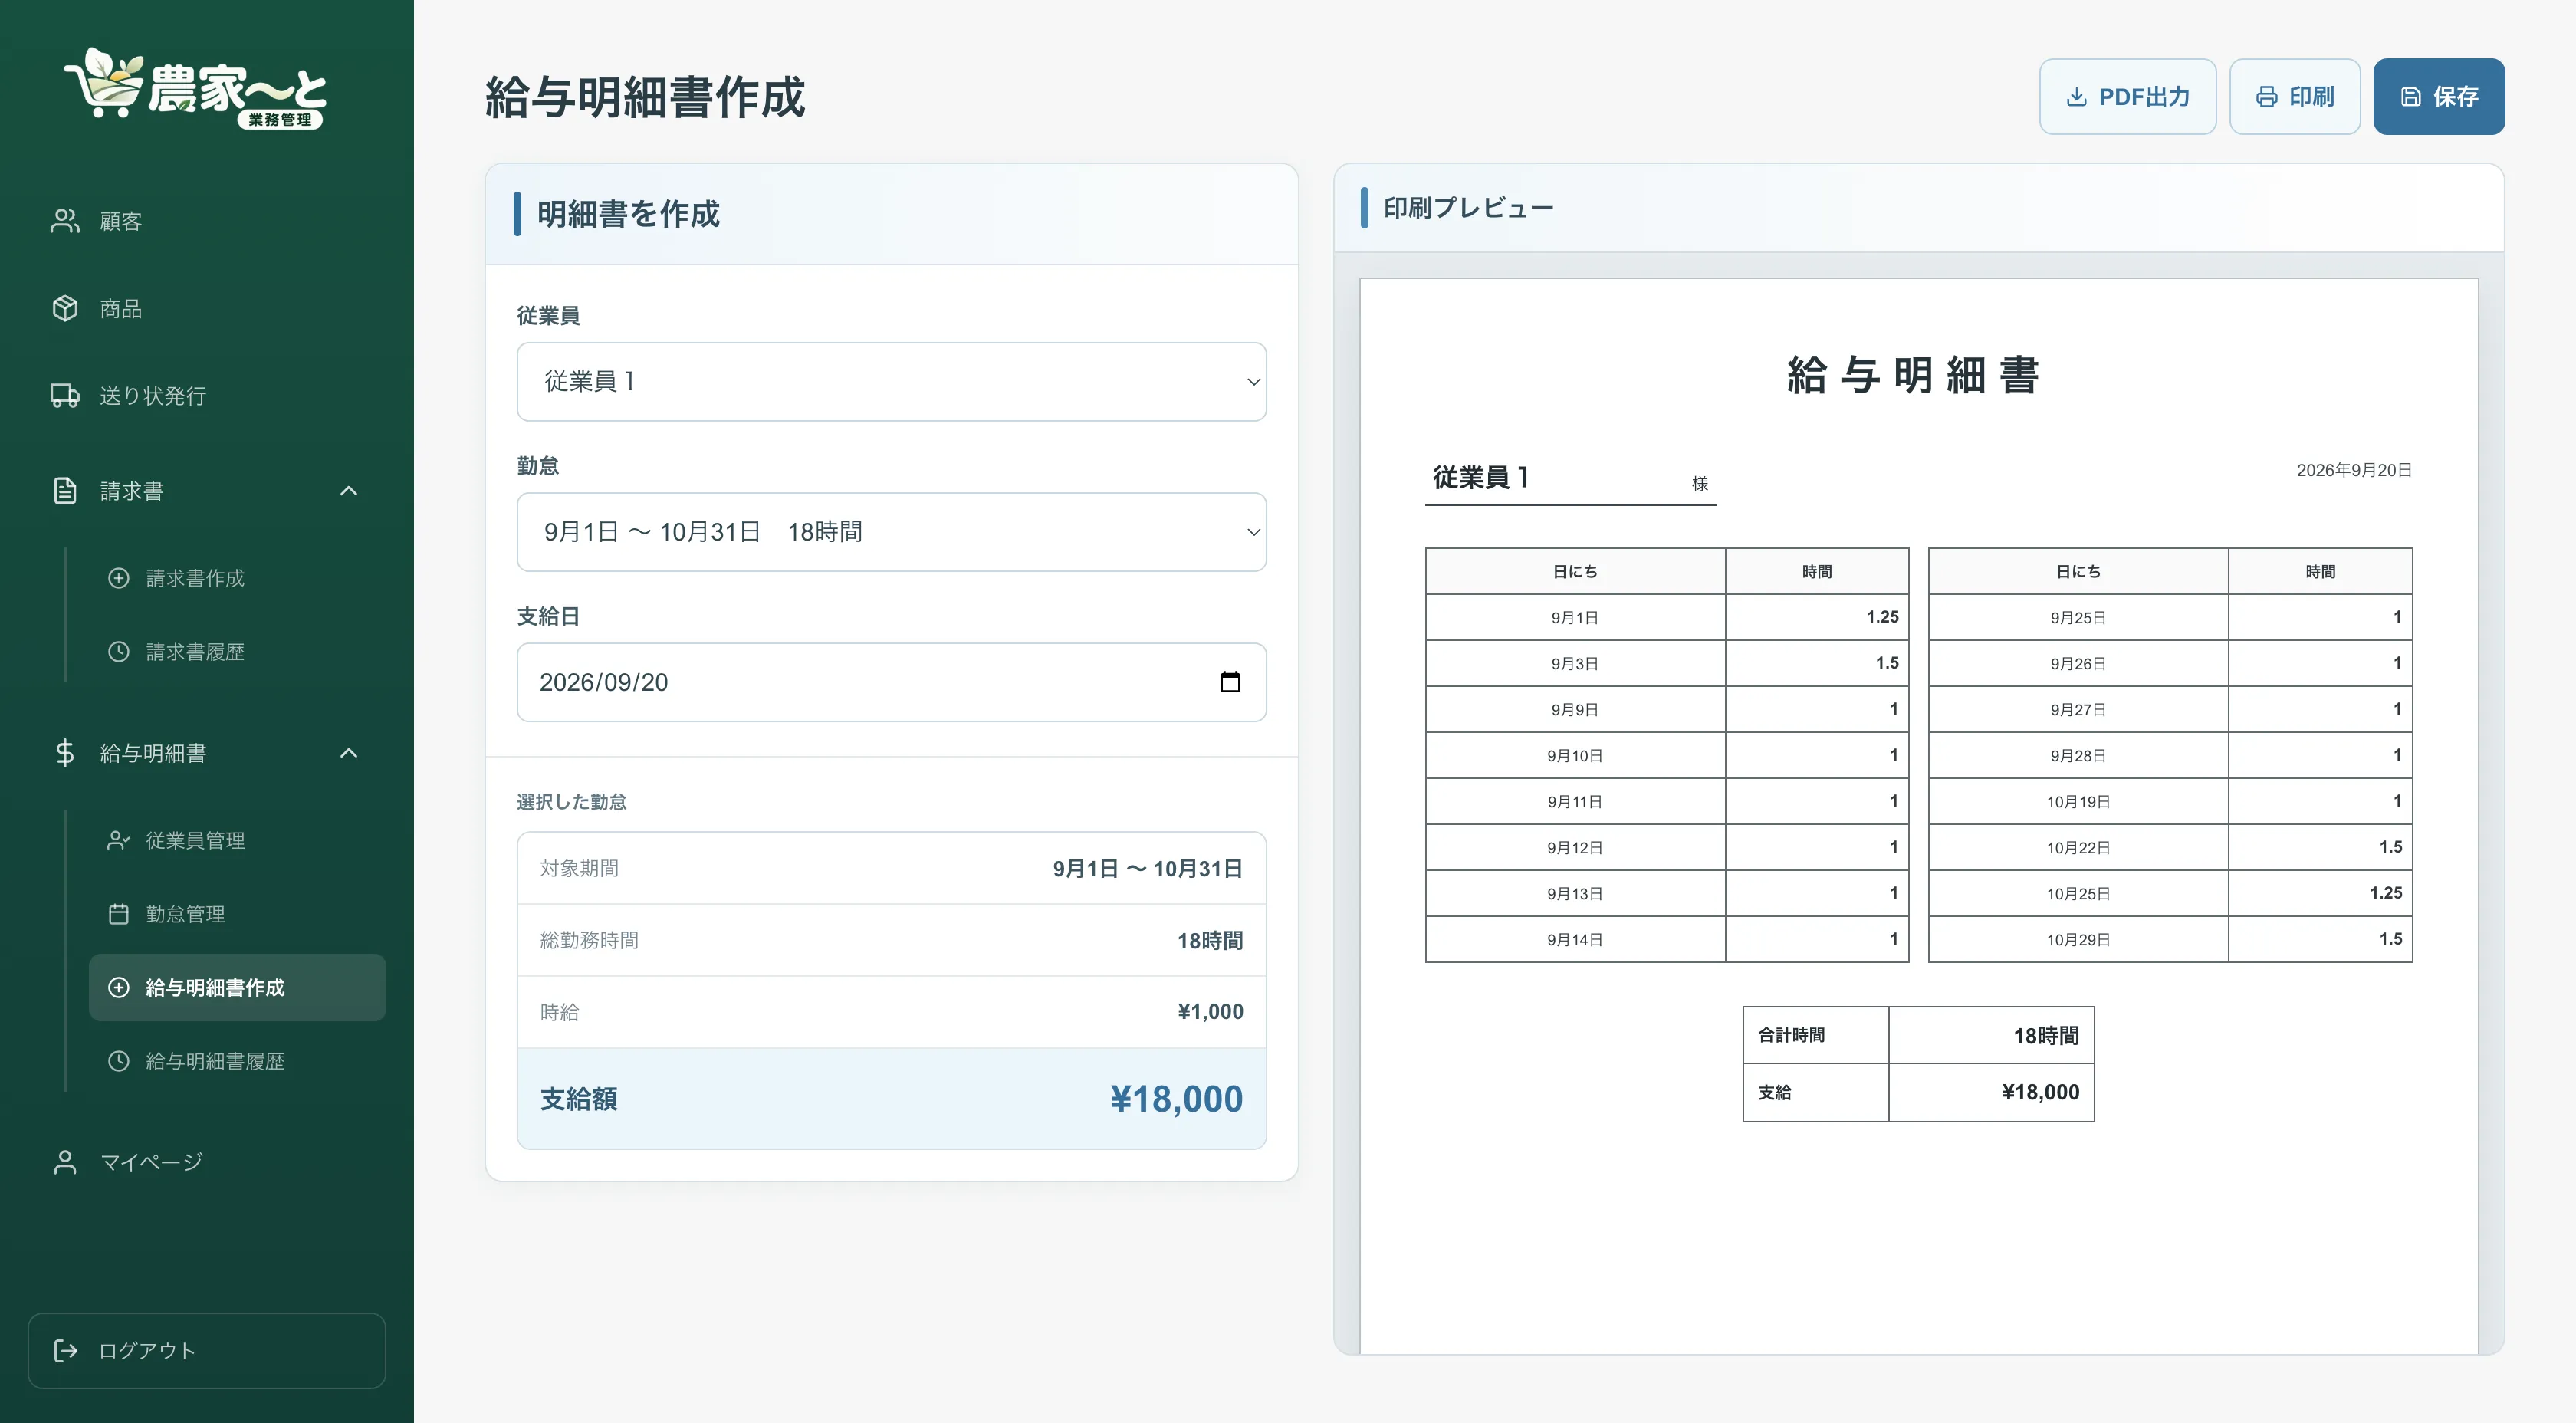Click the マイページ user icon
Screen dimensions: 2576x1423
pyautogui.click(x=65, y=1162)
